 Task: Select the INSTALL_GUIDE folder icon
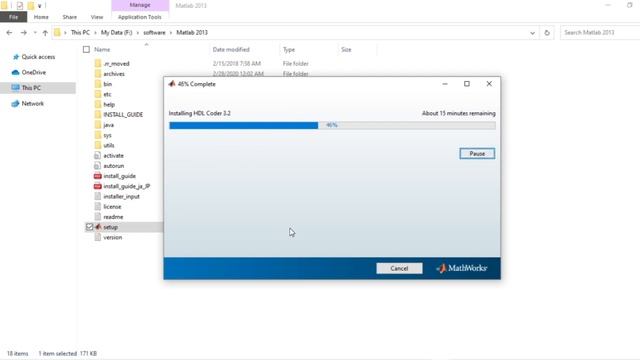pos(98,115)
